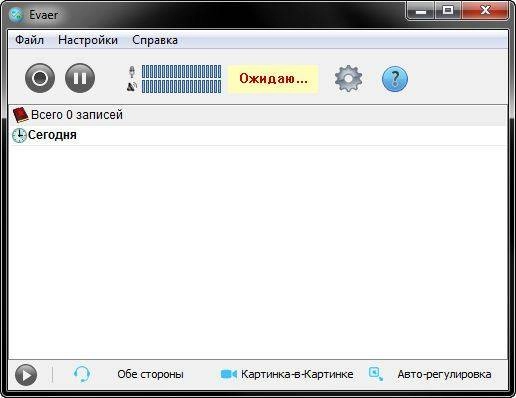Select the Авто-регулировка option
The image size is (516, 398).
click(x=444, y=374)
